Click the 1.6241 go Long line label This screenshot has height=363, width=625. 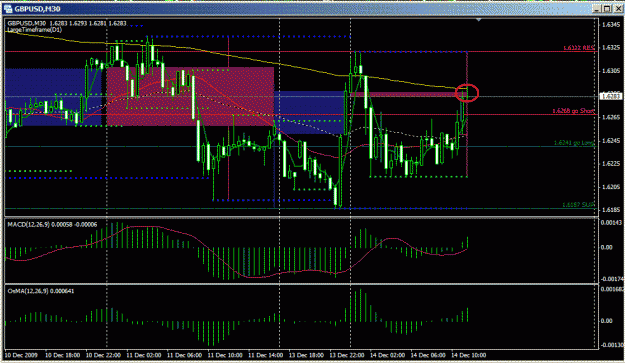[574, 143]
